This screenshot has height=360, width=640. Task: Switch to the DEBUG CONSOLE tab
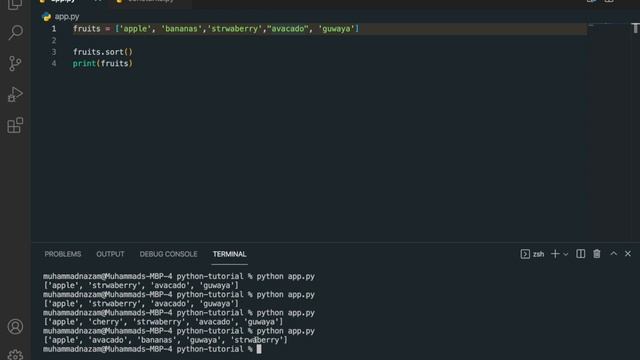[168, 254]
